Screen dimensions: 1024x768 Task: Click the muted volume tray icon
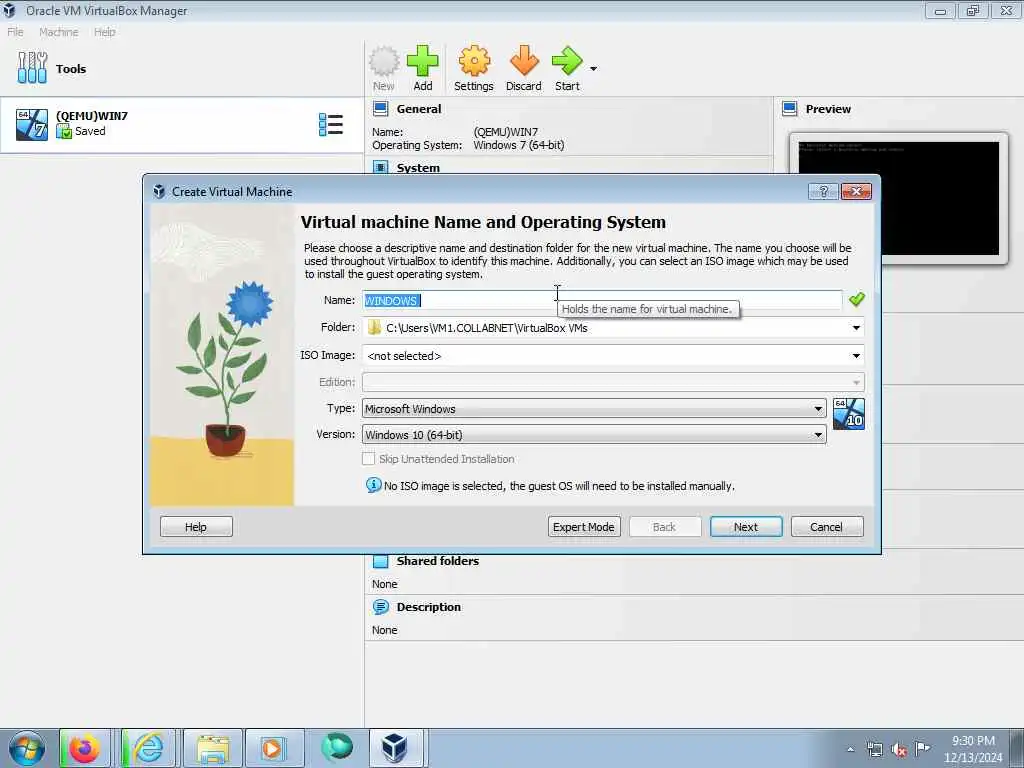click(x=899, y=750)
